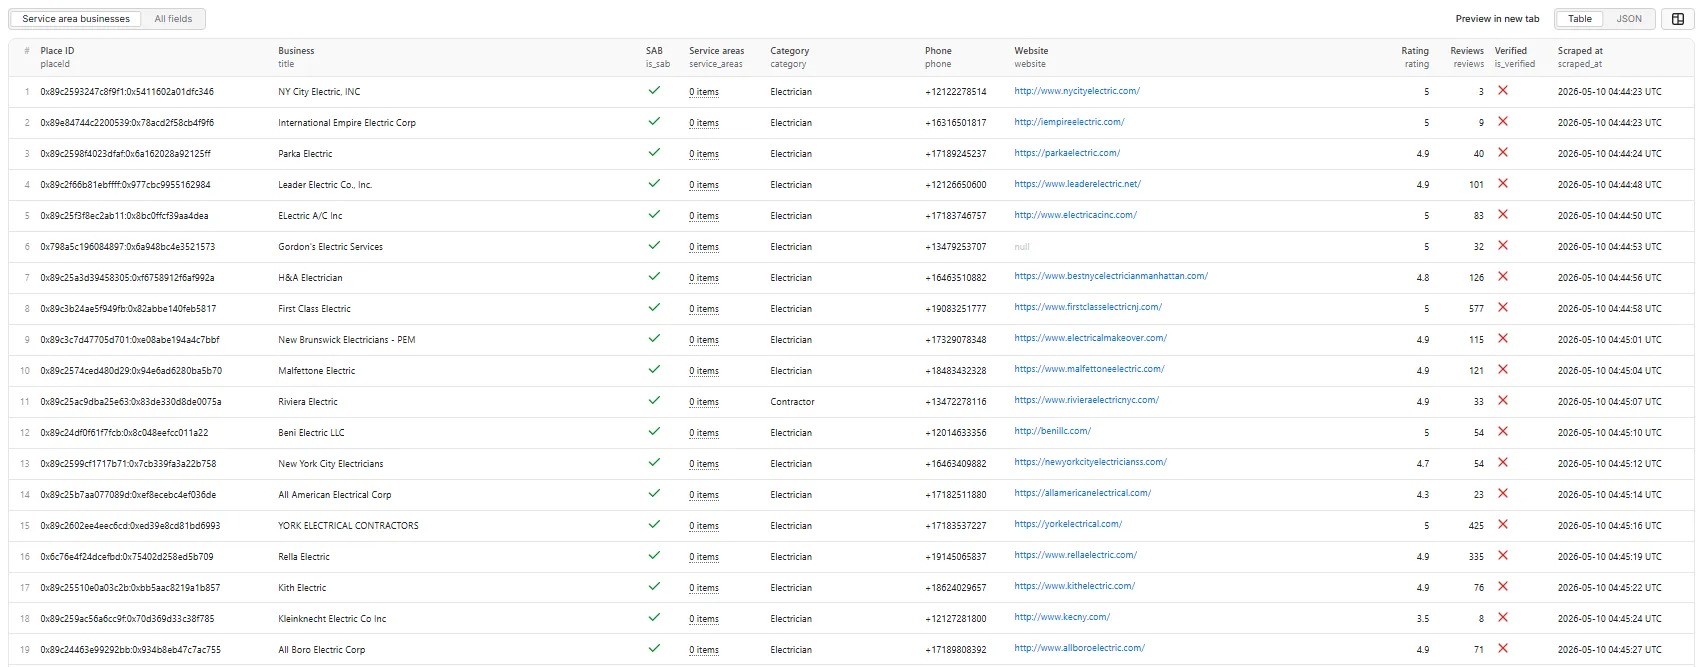This screenshot has height=667, width=1701.
Task: Select the null website cell for Gordon's Electric
Action: click(x=1022, y=247)
